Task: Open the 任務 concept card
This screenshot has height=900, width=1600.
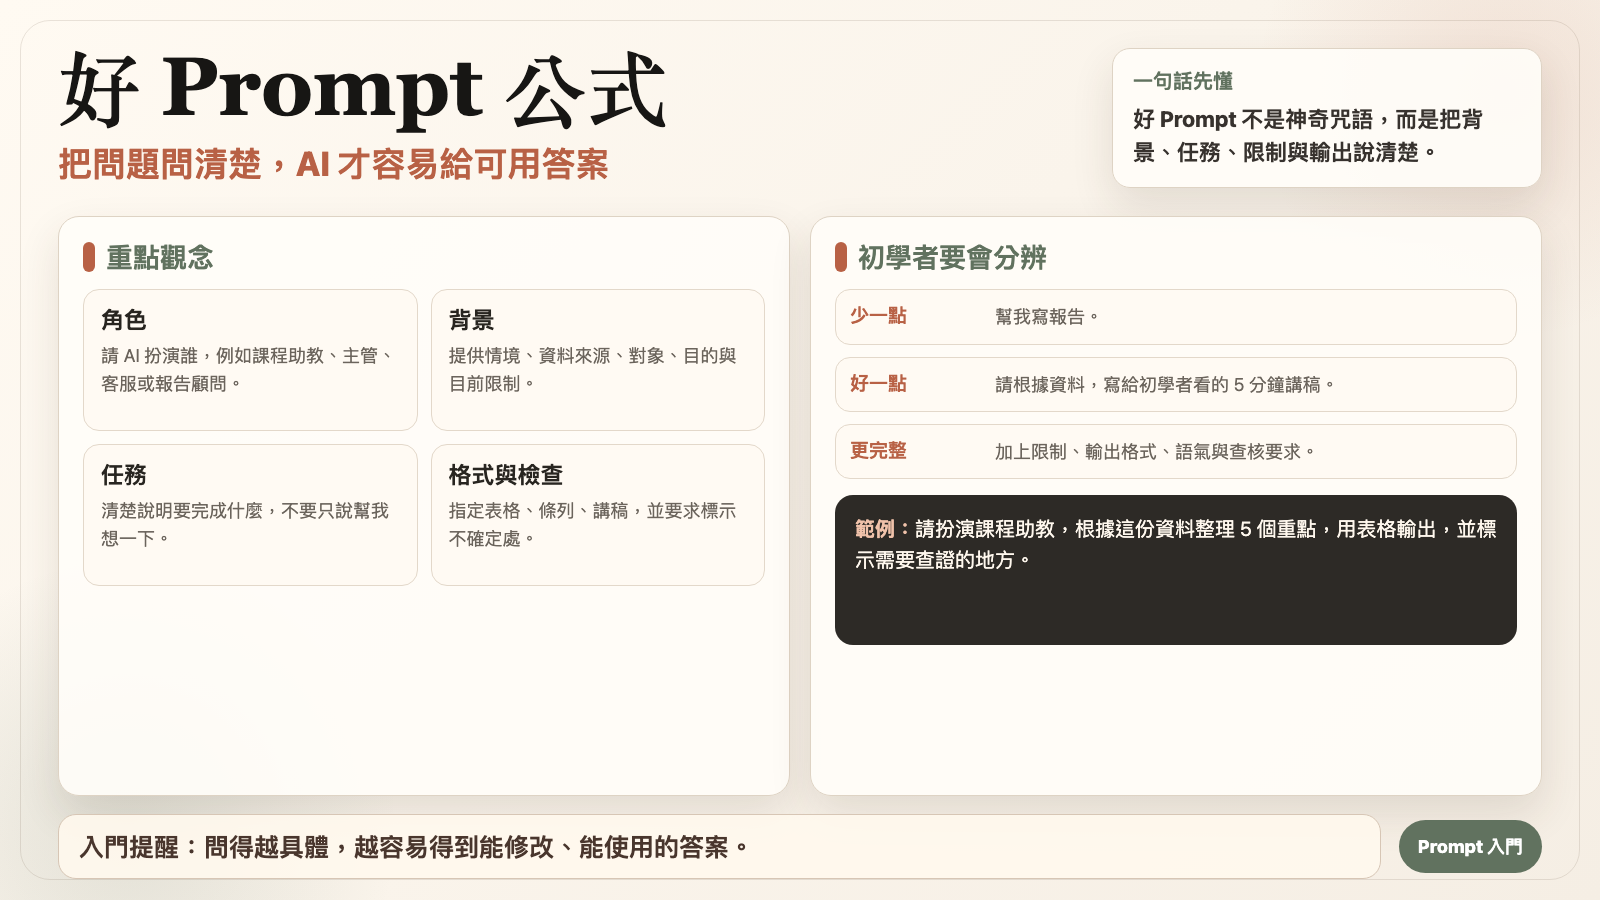Action: [250, 515]
